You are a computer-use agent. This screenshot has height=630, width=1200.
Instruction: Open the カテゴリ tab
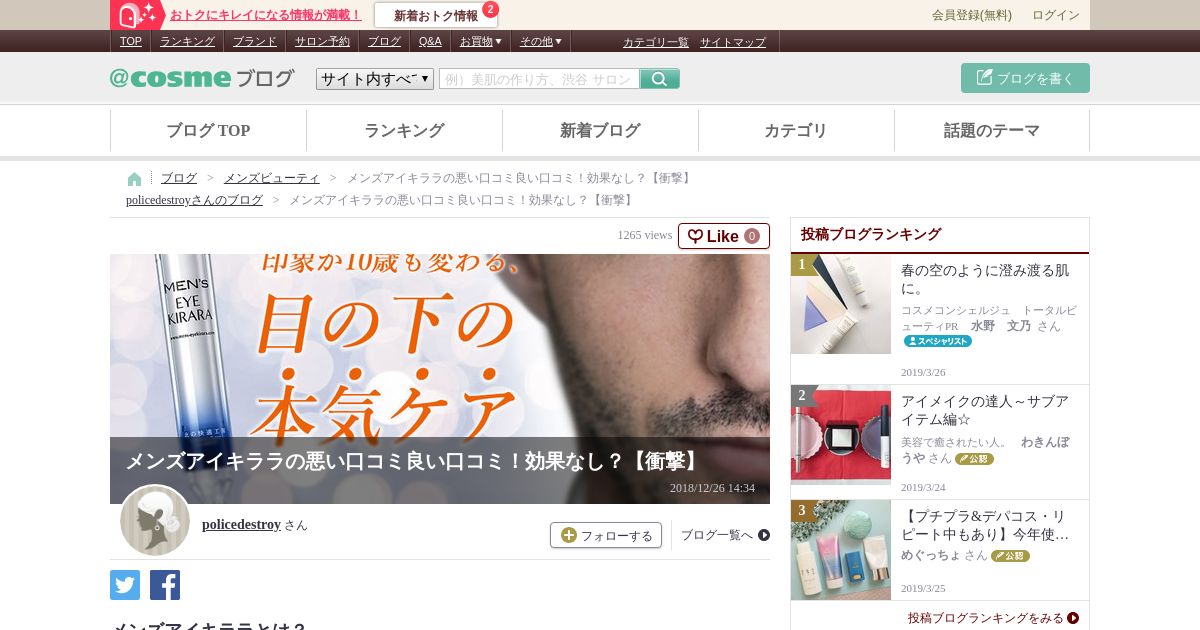(x=796, y=130)
